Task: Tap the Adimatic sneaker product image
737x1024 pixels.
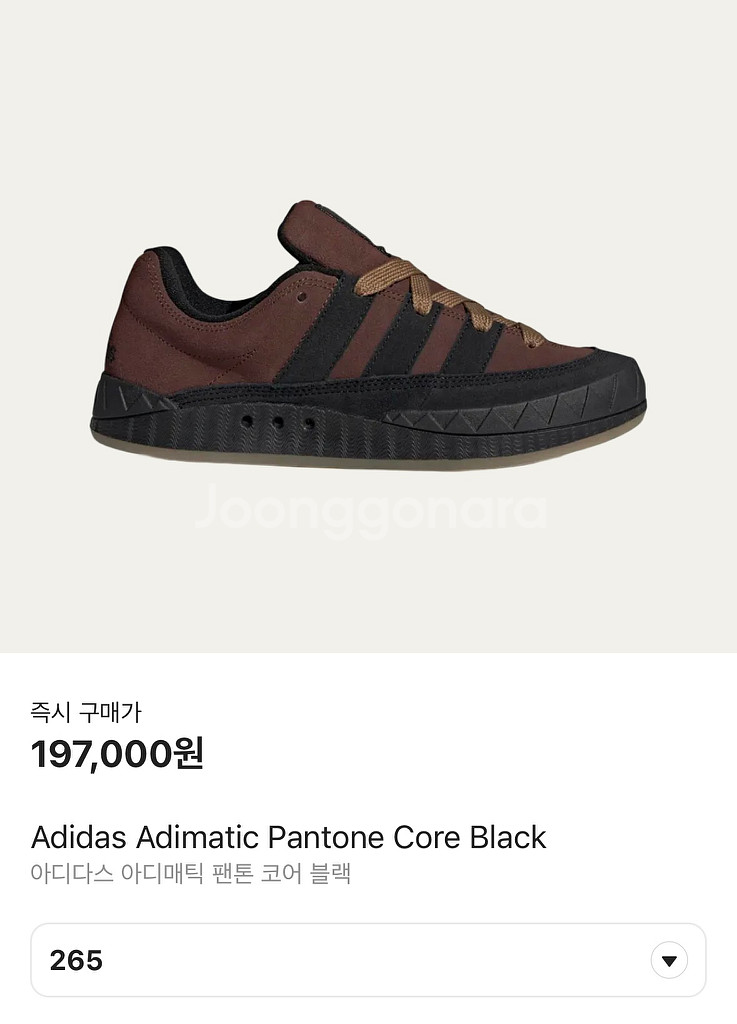Action: 368,335
